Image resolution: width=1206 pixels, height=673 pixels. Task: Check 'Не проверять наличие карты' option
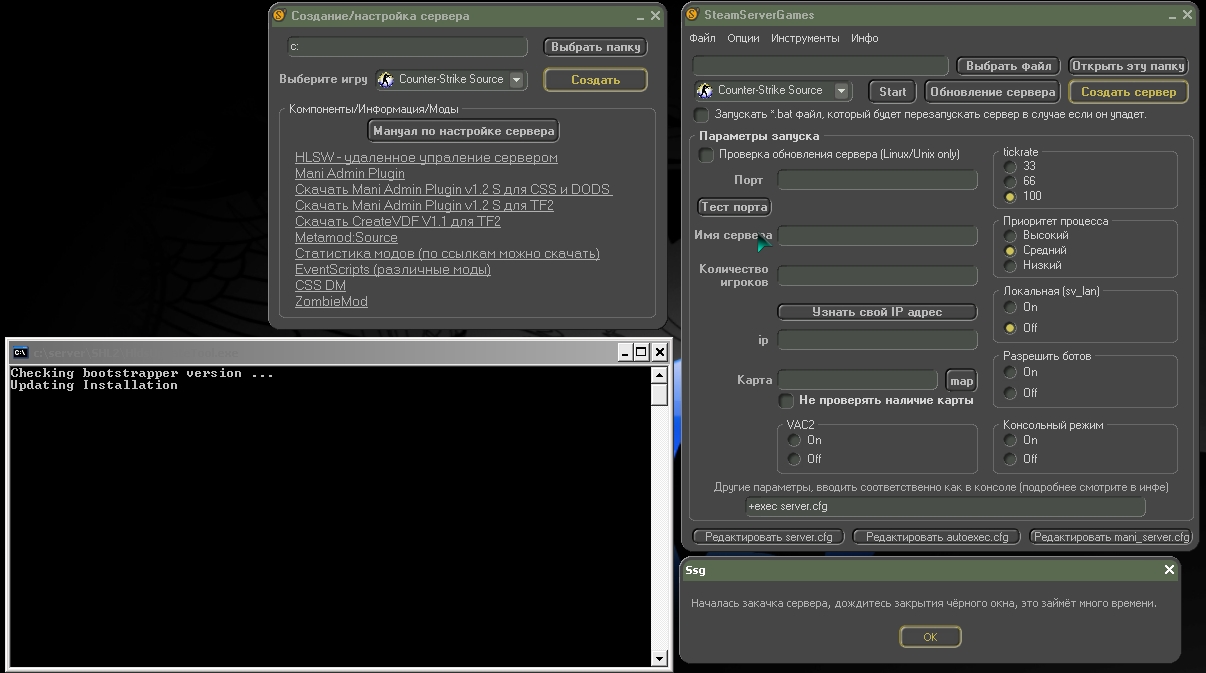coord(786,401)
